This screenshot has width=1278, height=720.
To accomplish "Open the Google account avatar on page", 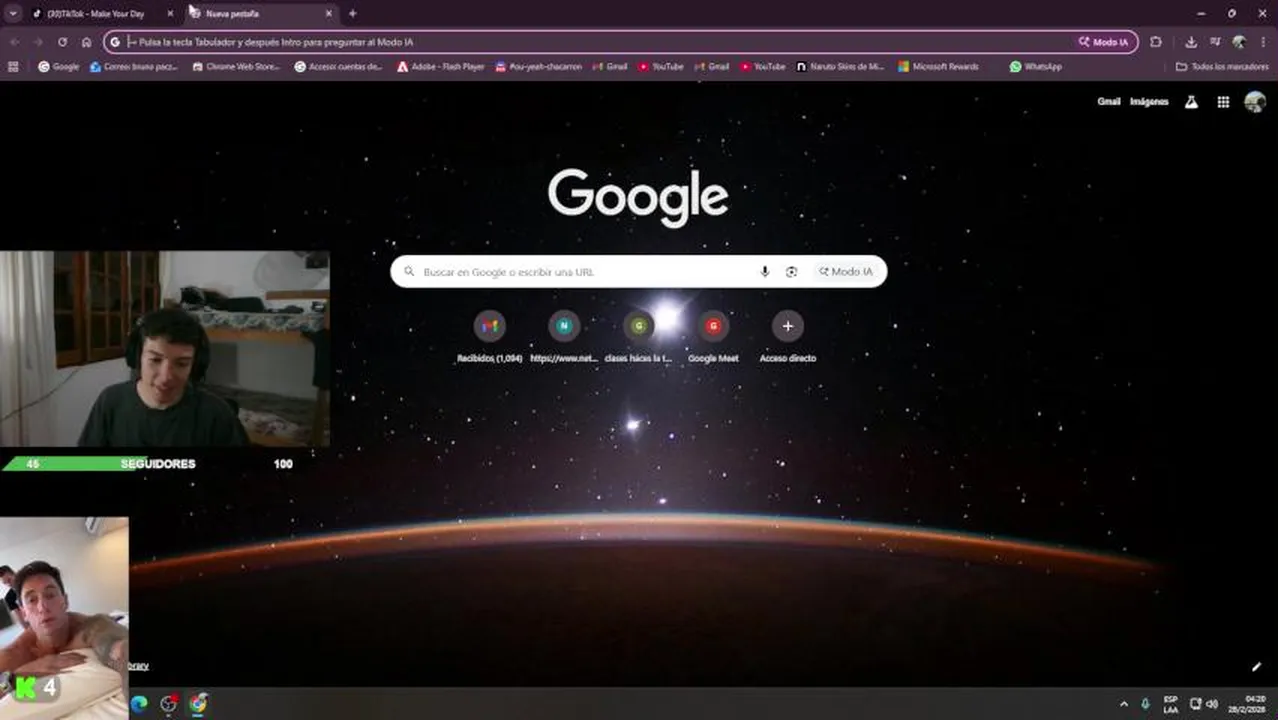I will tap(1255, 102).
